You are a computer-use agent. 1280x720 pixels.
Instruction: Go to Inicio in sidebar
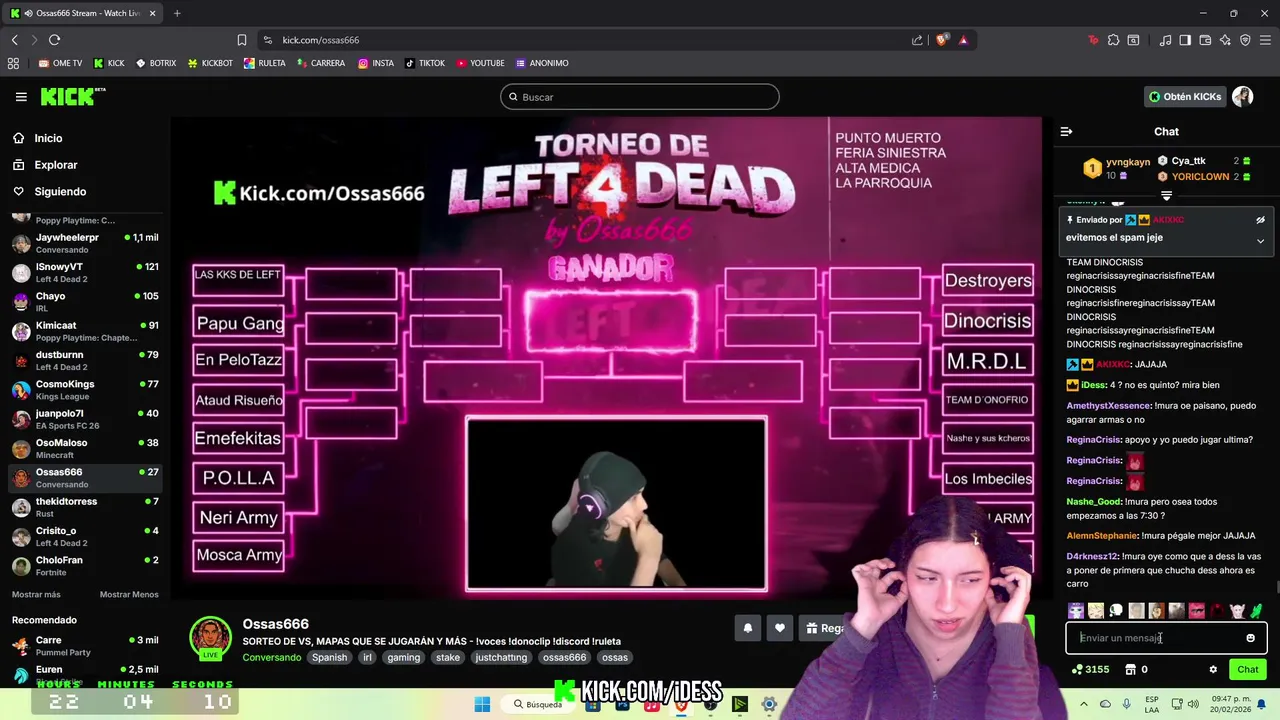click(48, 138)
